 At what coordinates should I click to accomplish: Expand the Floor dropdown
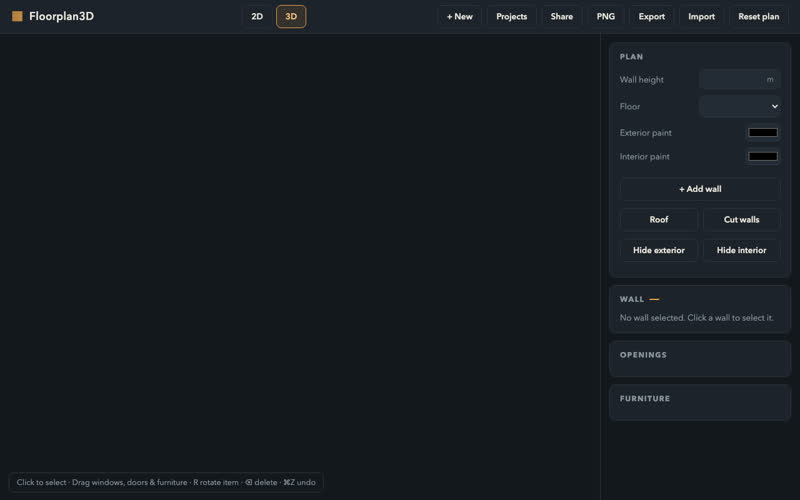pyautogui.click(x=740, y=106)
